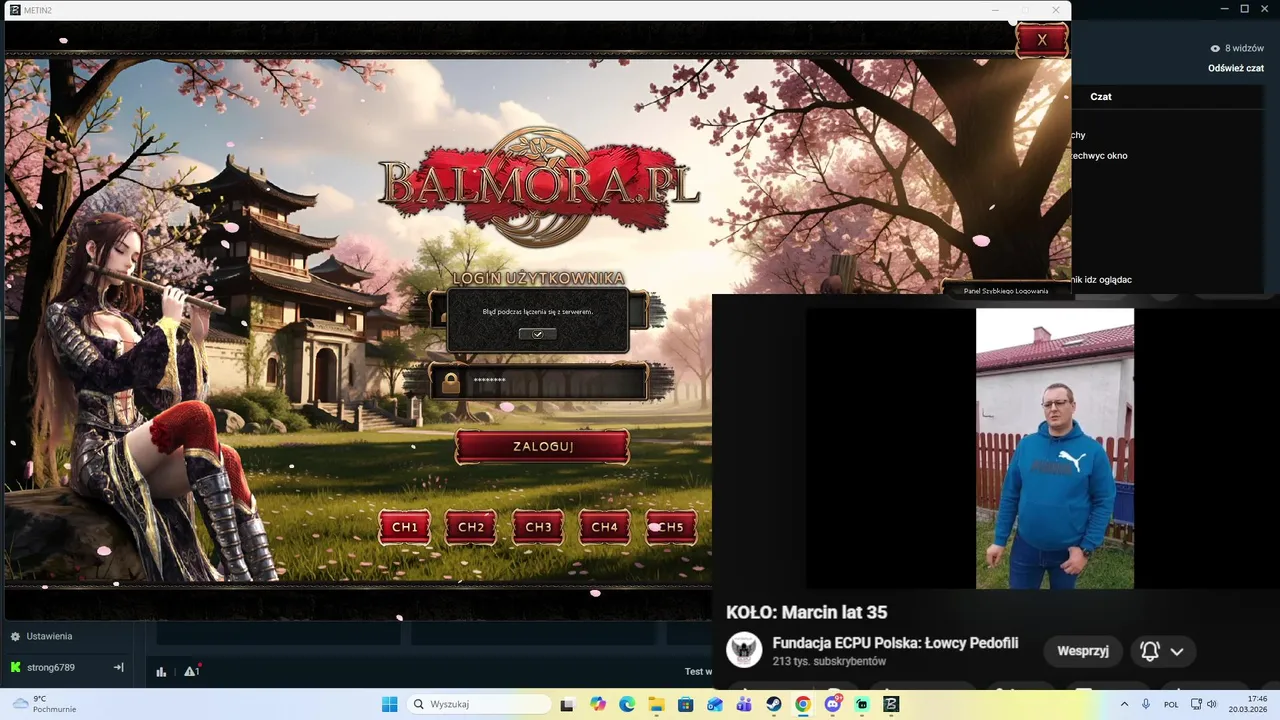
Task: Click 213 tys. subskrybentów text
Action: [x=829, y=662]
